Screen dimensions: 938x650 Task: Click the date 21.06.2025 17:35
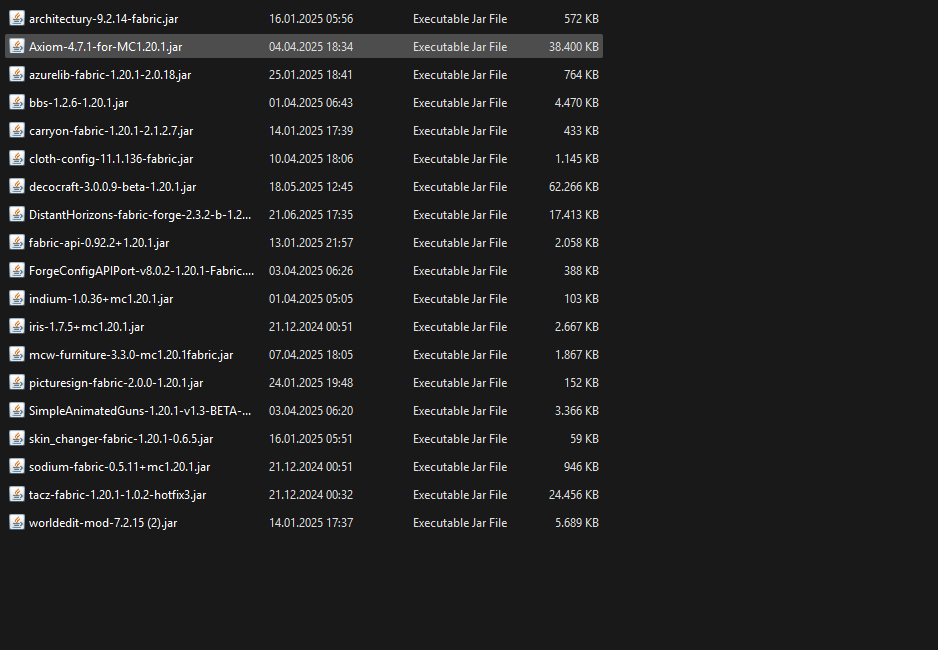coord(310,215)
